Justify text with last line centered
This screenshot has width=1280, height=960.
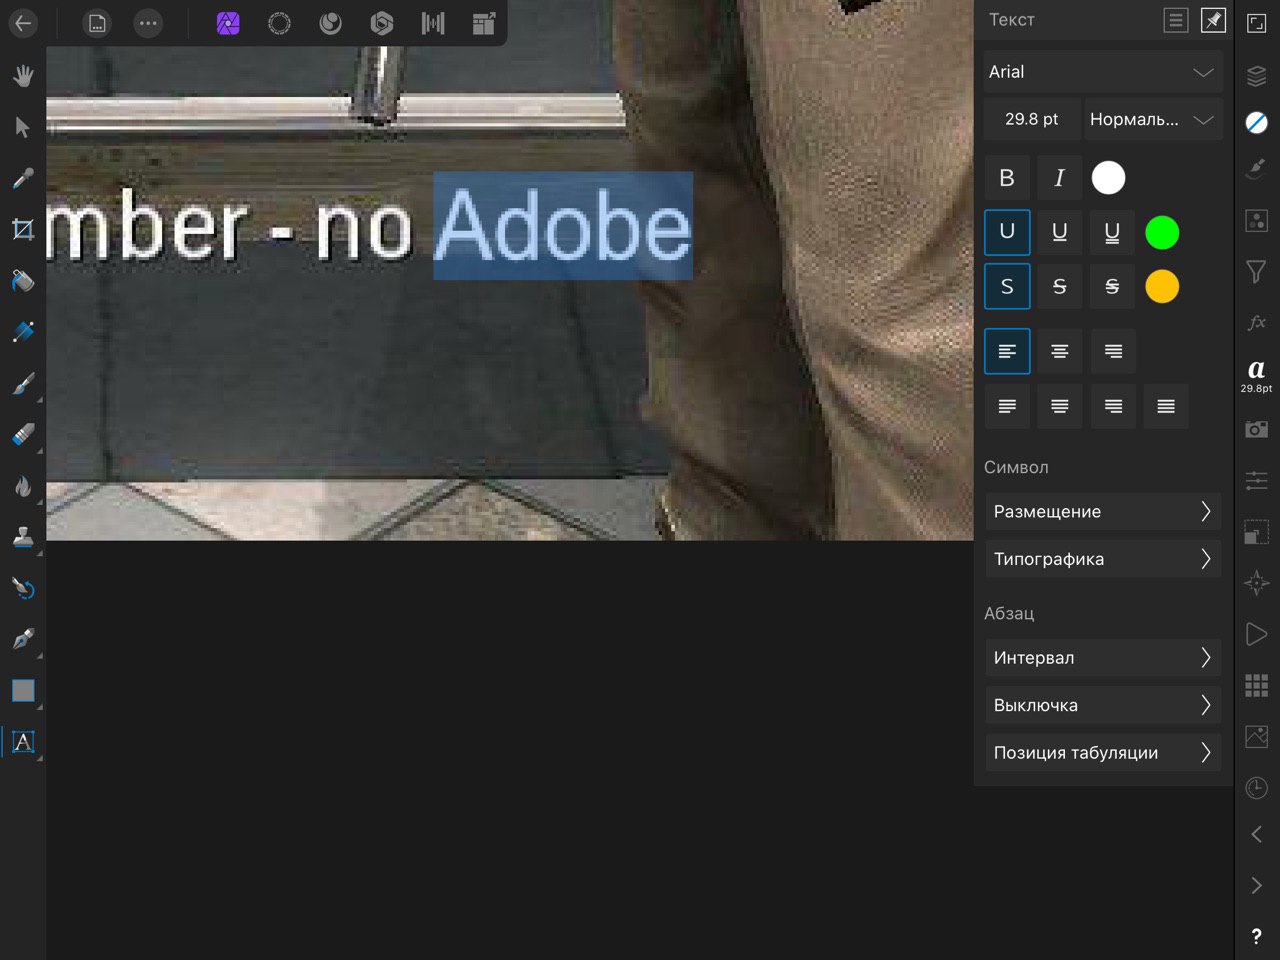pos(1060,406)
